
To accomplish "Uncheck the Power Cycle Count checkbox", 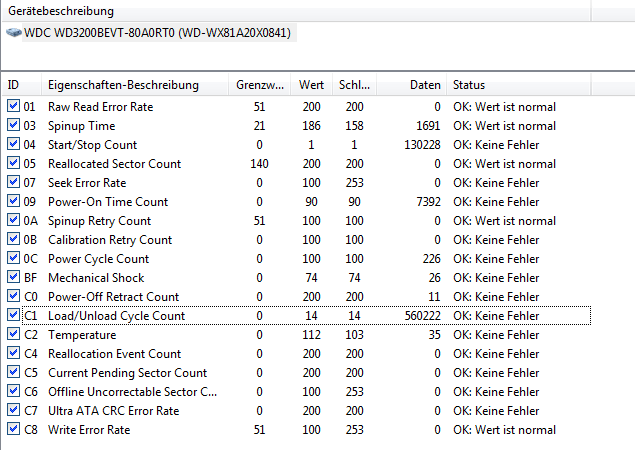I will tap(13, 258).
